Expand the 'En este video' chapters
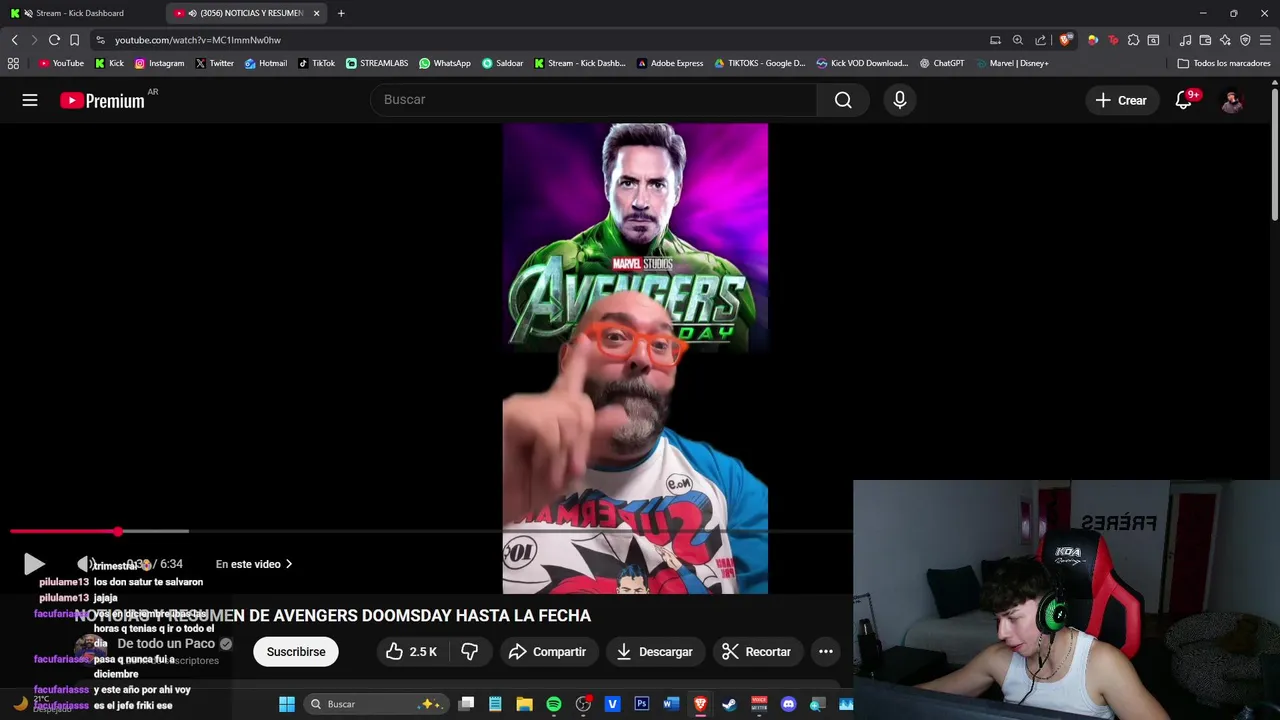This screenshot has width=1280, height=720. click(254, 564)
